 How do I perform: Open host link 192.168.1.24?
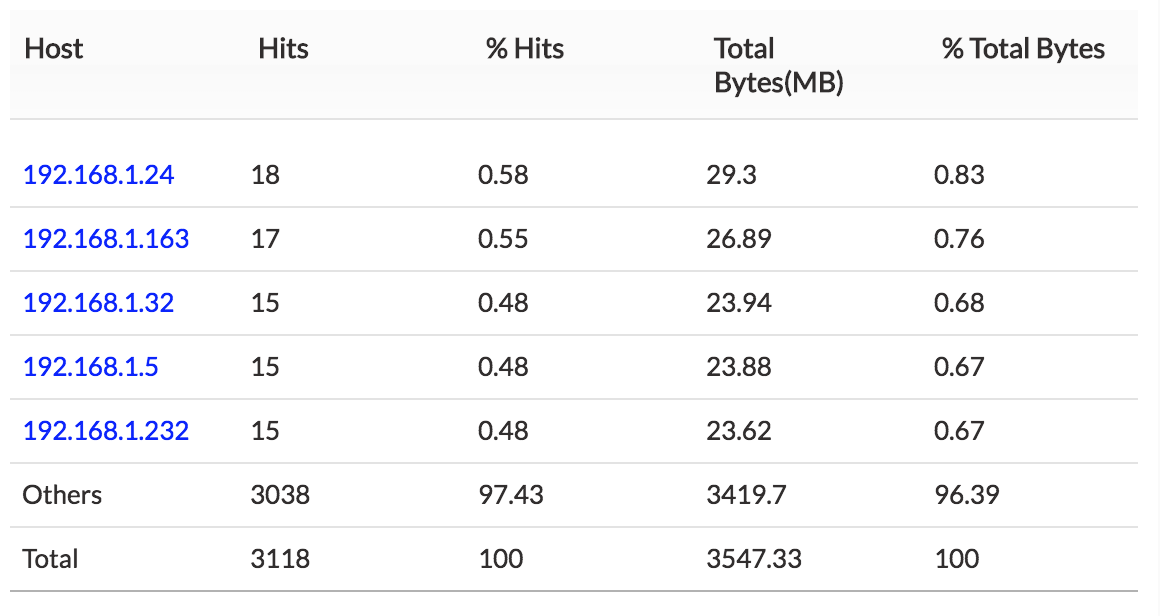pos(98,175)
